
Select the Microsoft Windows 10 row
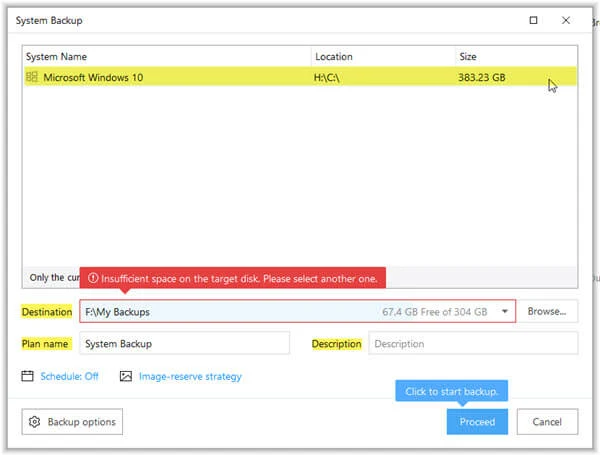pyautogui.click(x=300, y=77)
